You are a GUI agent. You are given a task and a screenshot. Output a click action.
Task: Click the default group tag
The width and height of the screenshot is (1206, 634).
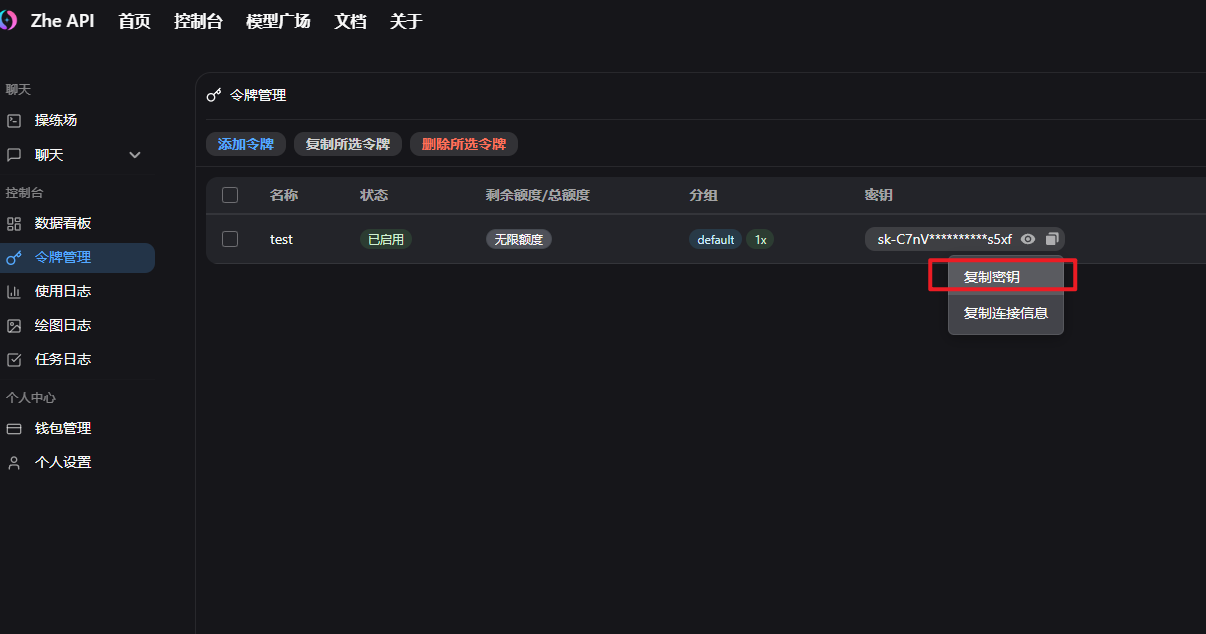tap(716, 239)
